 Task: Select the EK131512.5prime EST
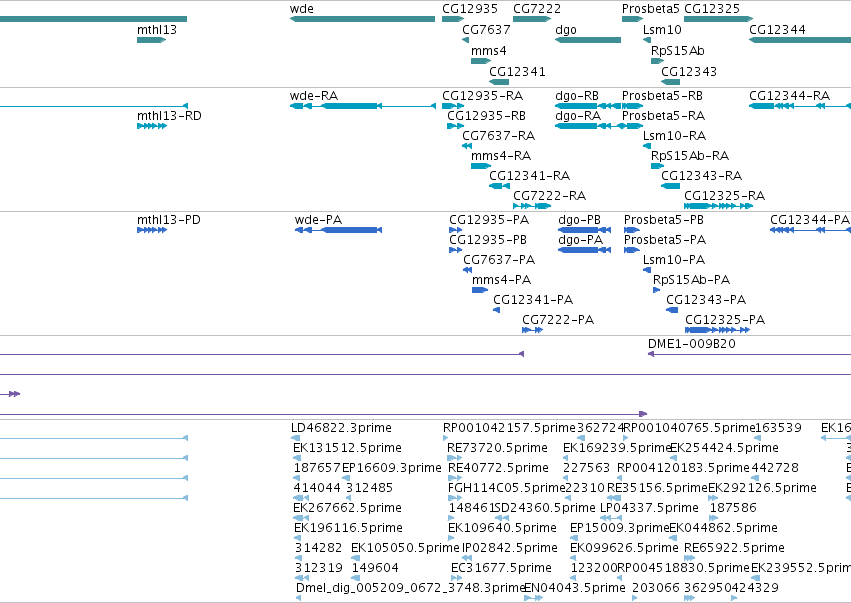296,459
